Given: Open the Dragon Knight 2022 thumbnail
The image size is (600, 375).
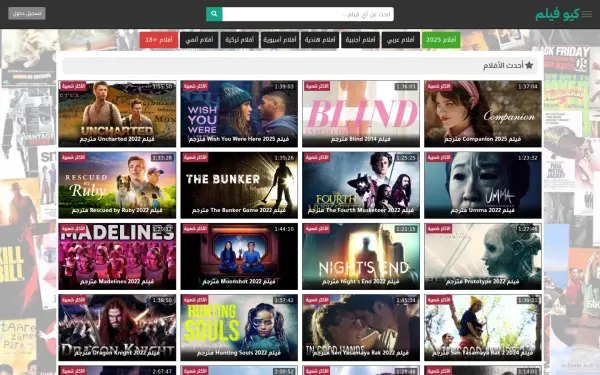Looking at the screenshot, I should pyautogui.click(x=117, y=328).
